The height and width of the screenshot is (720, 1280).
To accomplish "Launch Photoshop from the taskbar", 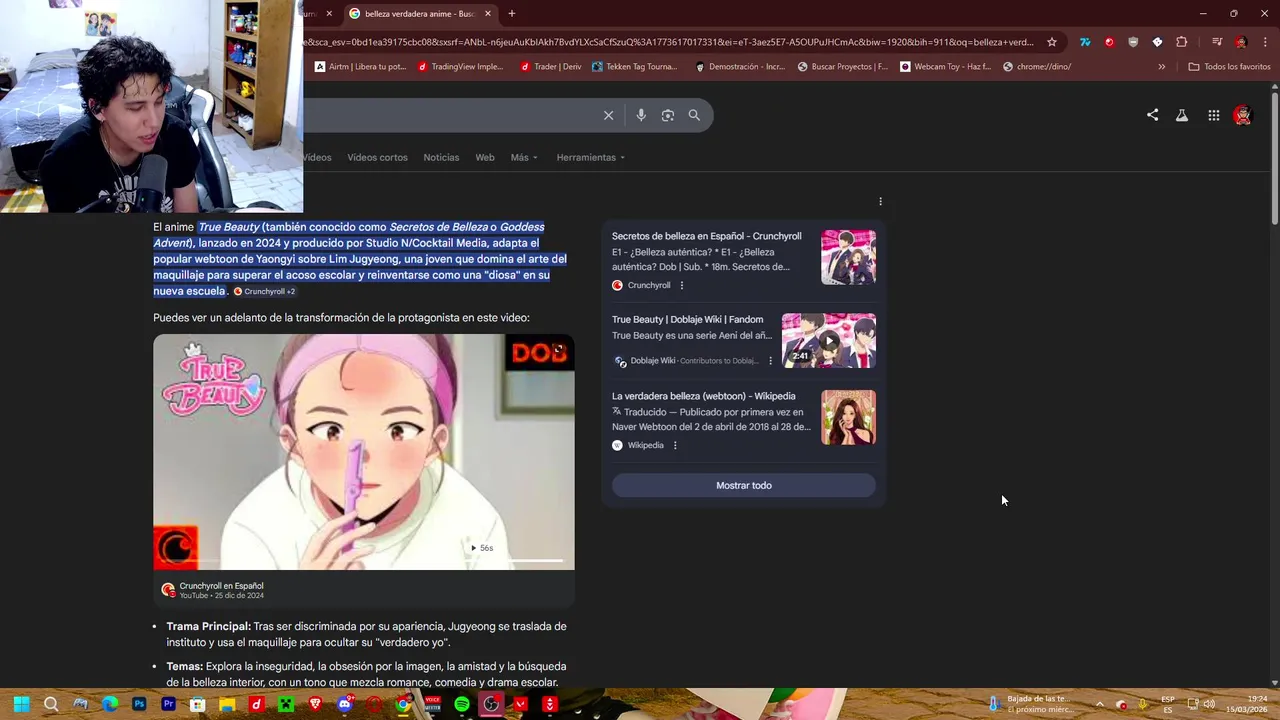I will 139,704.
